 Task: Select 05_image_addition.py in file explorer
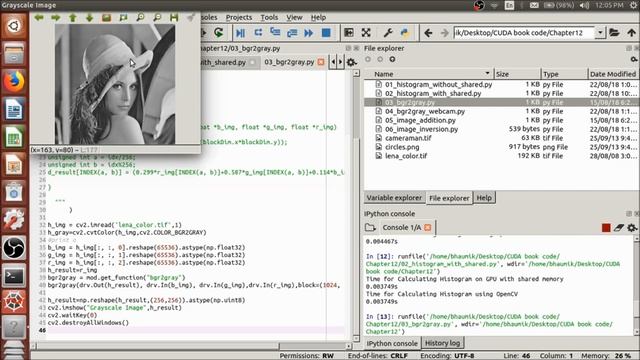(x=420, y=120)
